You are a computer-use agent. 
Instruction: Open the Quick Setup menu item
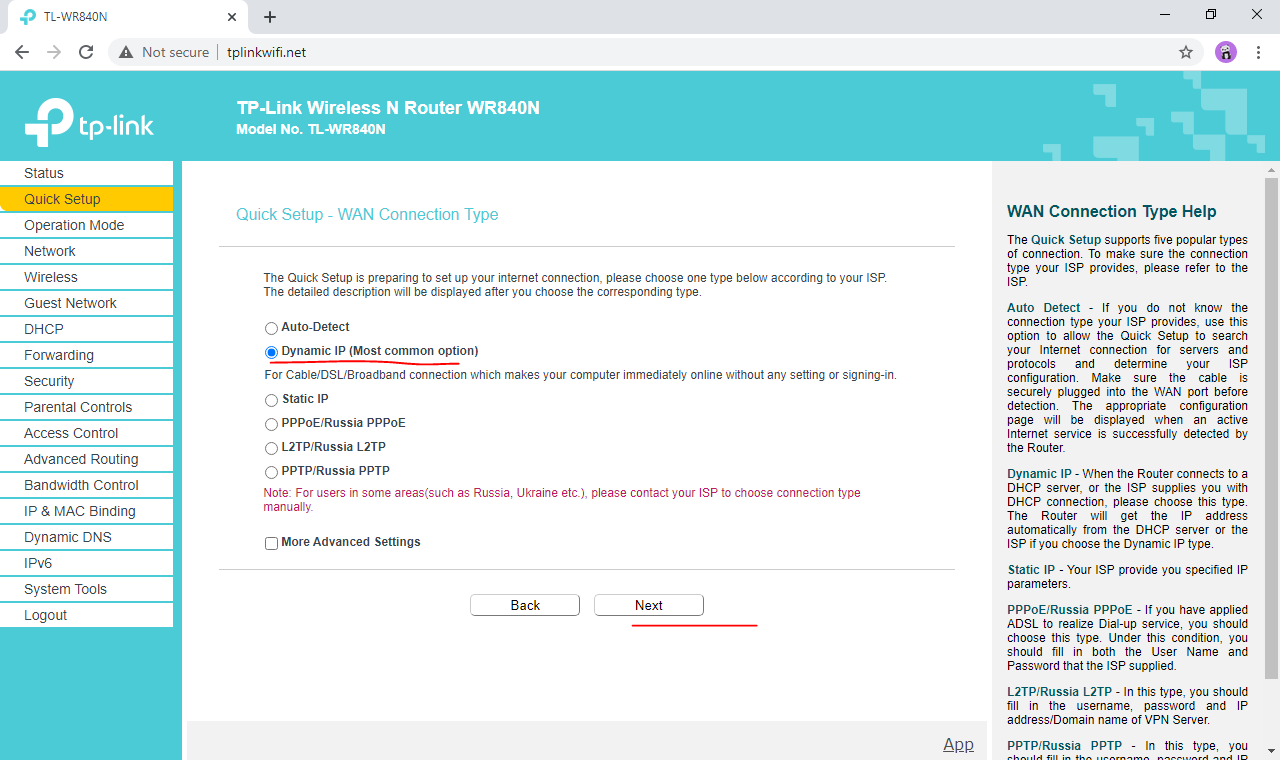click(86, 199)
